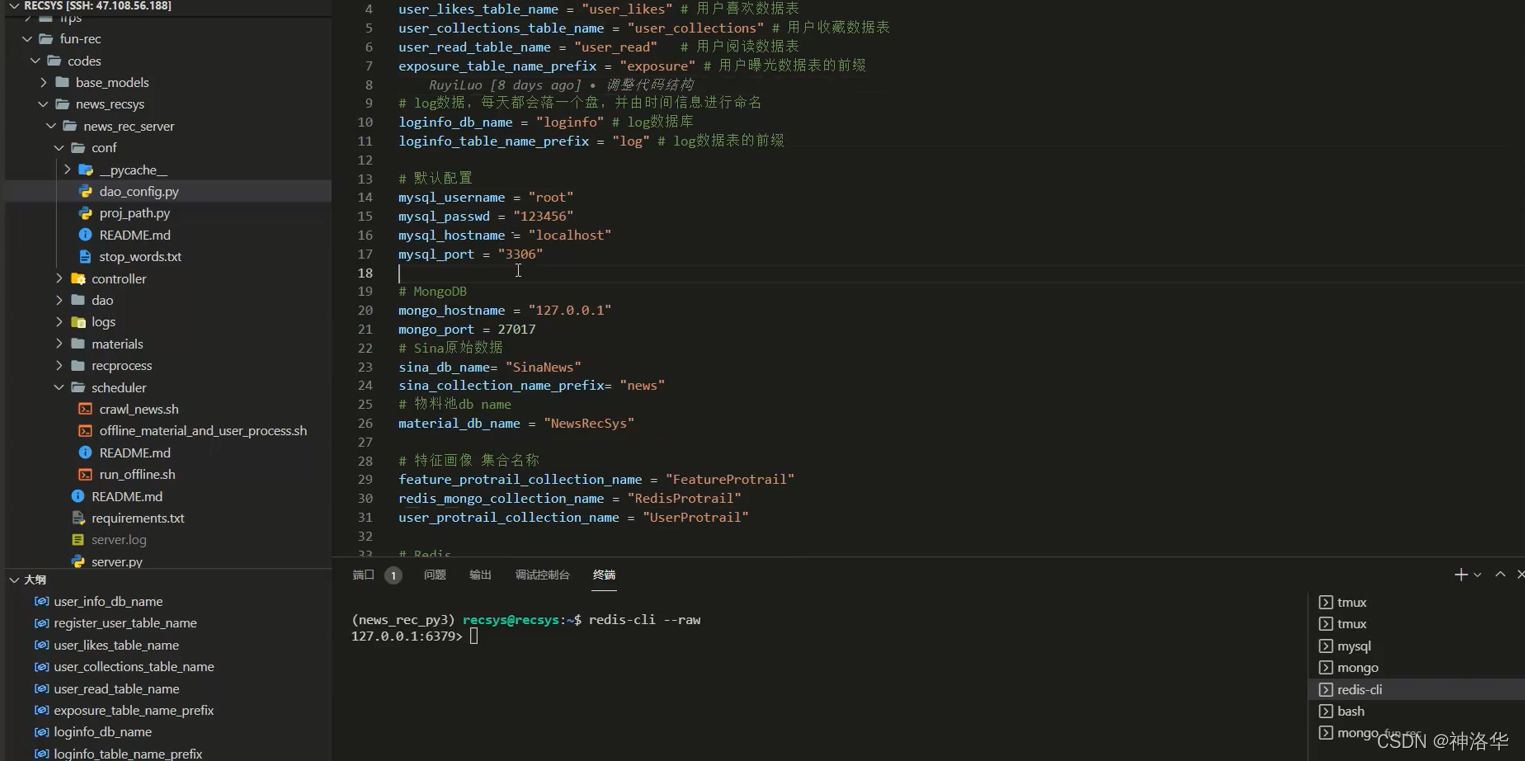Click the folder icon of base_models

pyautogui.click(x=62, y=82)
